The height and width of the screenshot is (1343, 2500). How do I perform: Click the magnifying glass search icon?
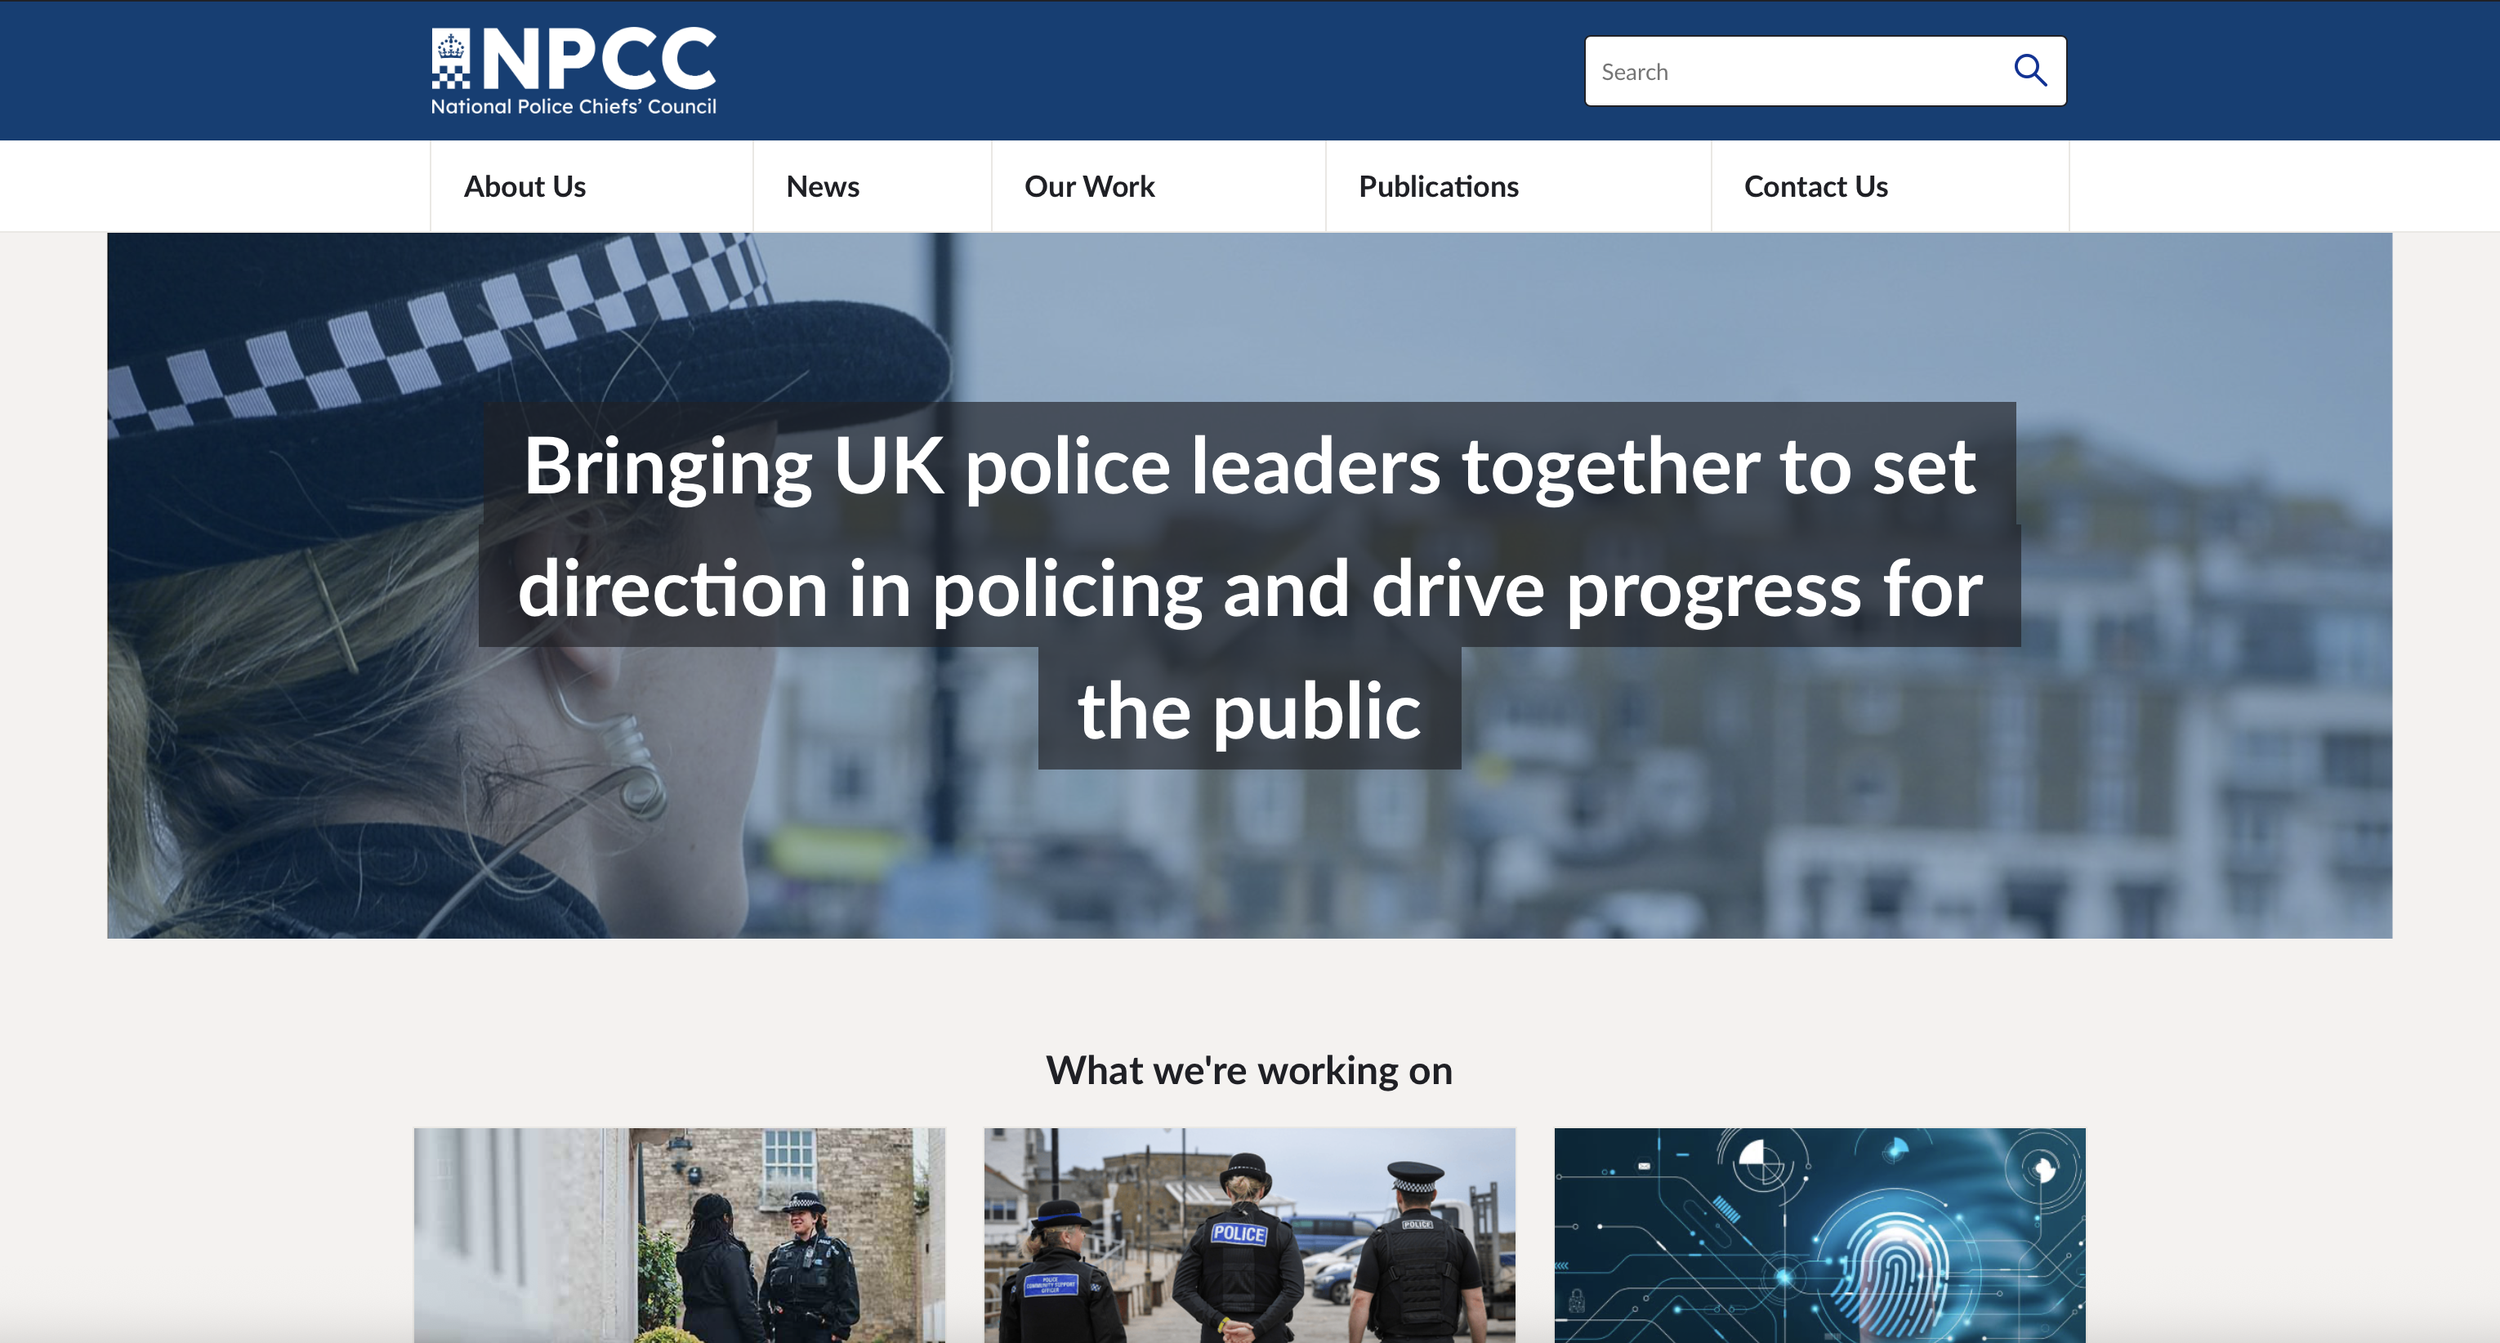click(x=2029, y=71)
